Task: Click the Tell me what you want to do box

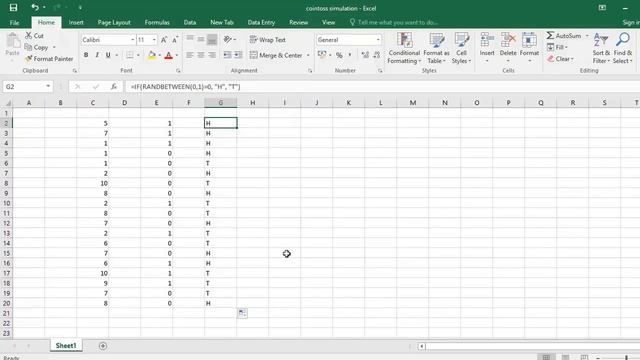Action: 394,22
